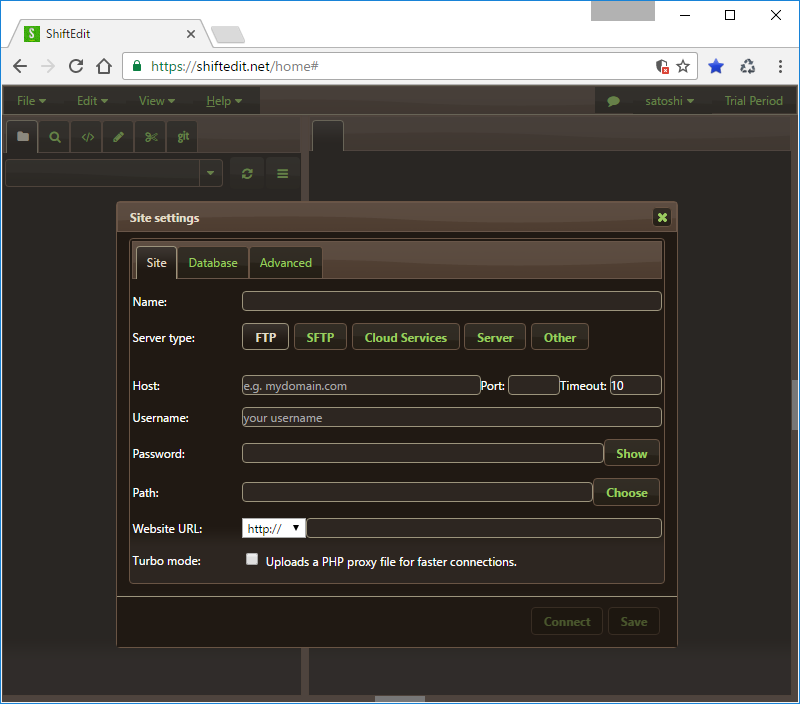Switch to the Database tab
This screenshot has height=704, width=800.
pyautogui.click(x=213, y=263)
